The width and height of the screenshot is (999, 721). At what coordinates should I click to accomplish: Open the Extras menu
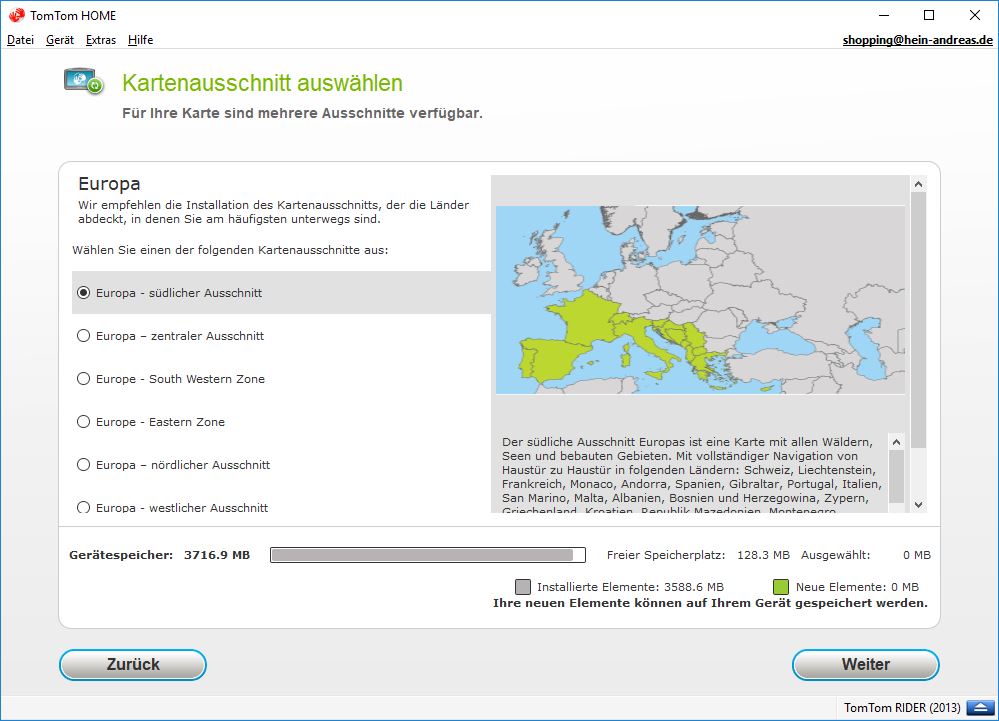101,40
